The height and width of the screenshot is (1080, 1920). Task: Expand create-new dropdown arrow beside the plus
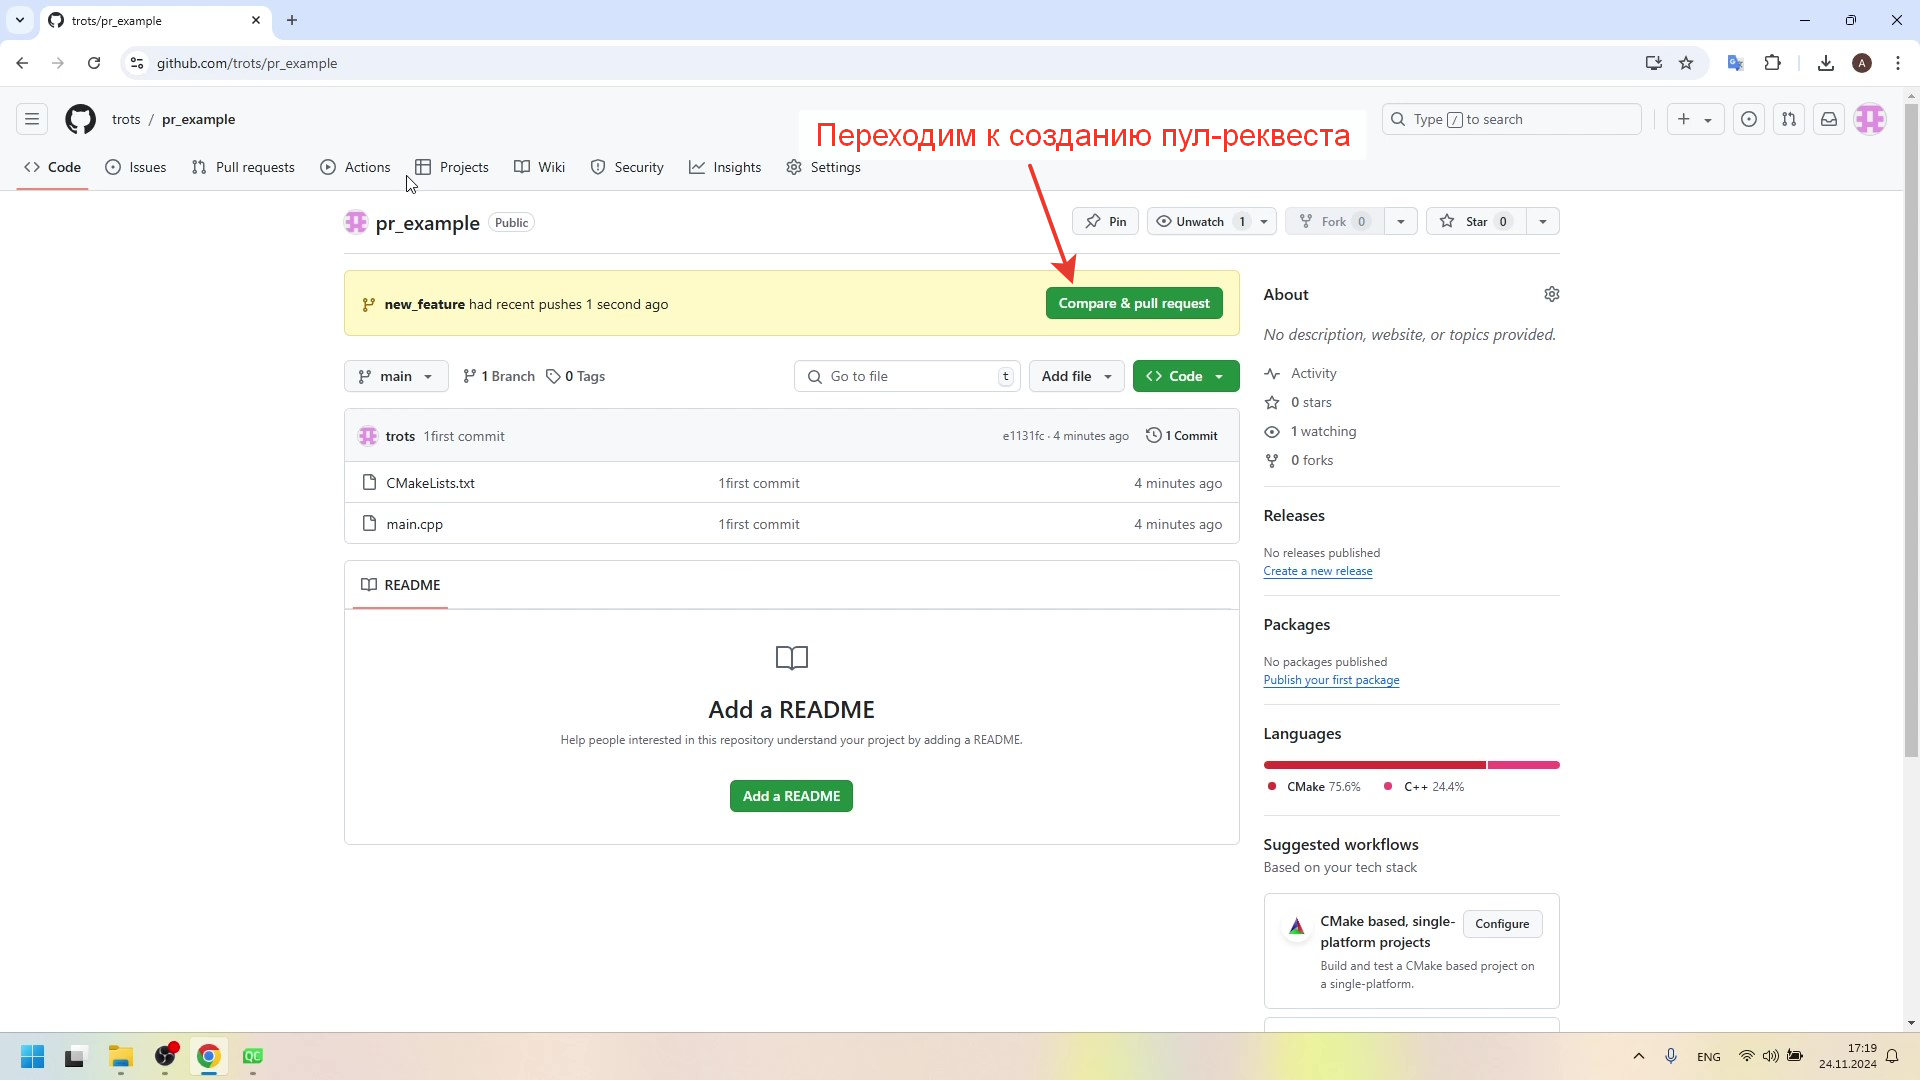click(x=1708, y=120)
